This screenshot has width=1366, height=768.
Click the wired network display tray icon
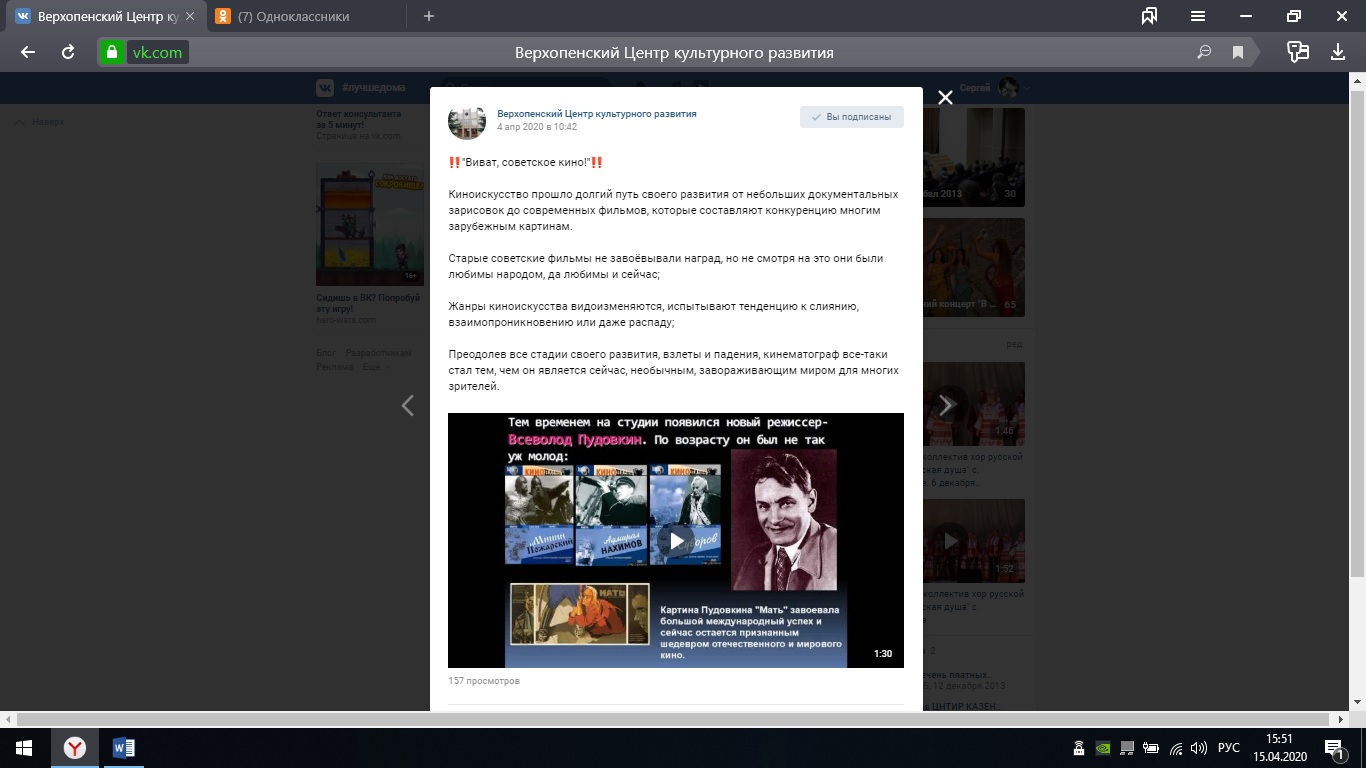(1127, 748)
